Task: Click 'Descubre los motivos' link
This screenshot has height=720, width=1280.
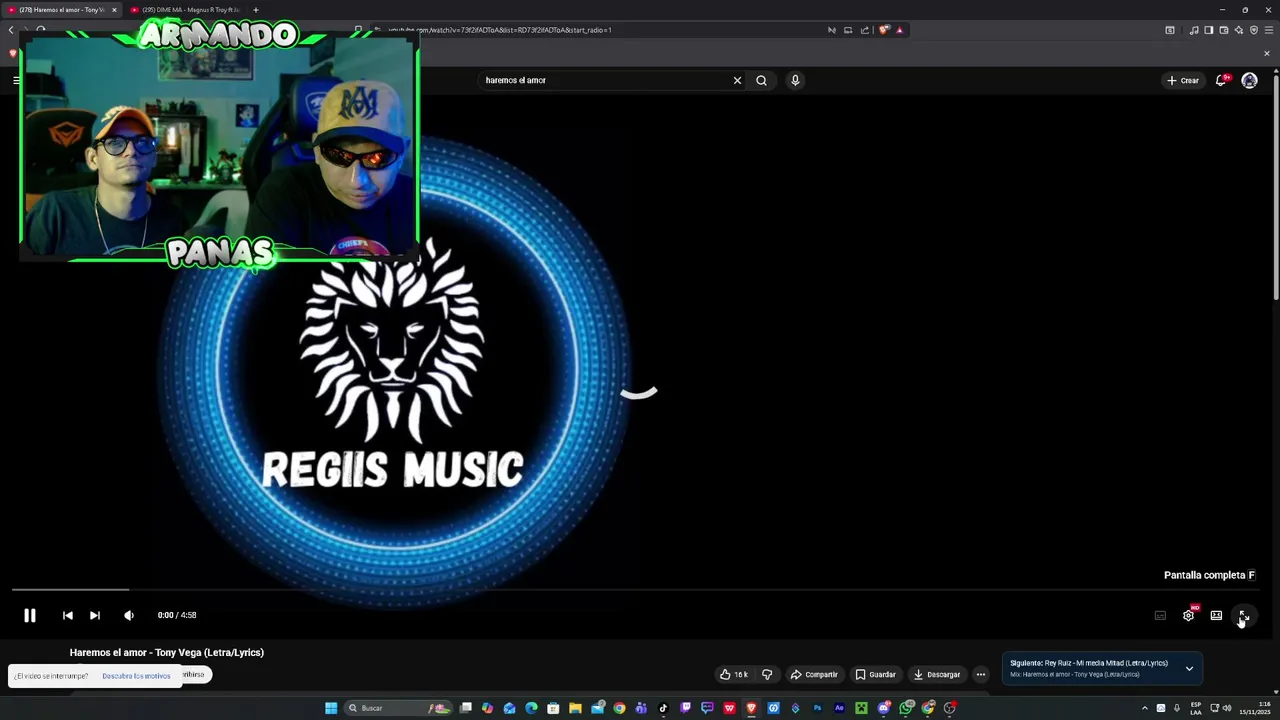Action: coord(136,676)
